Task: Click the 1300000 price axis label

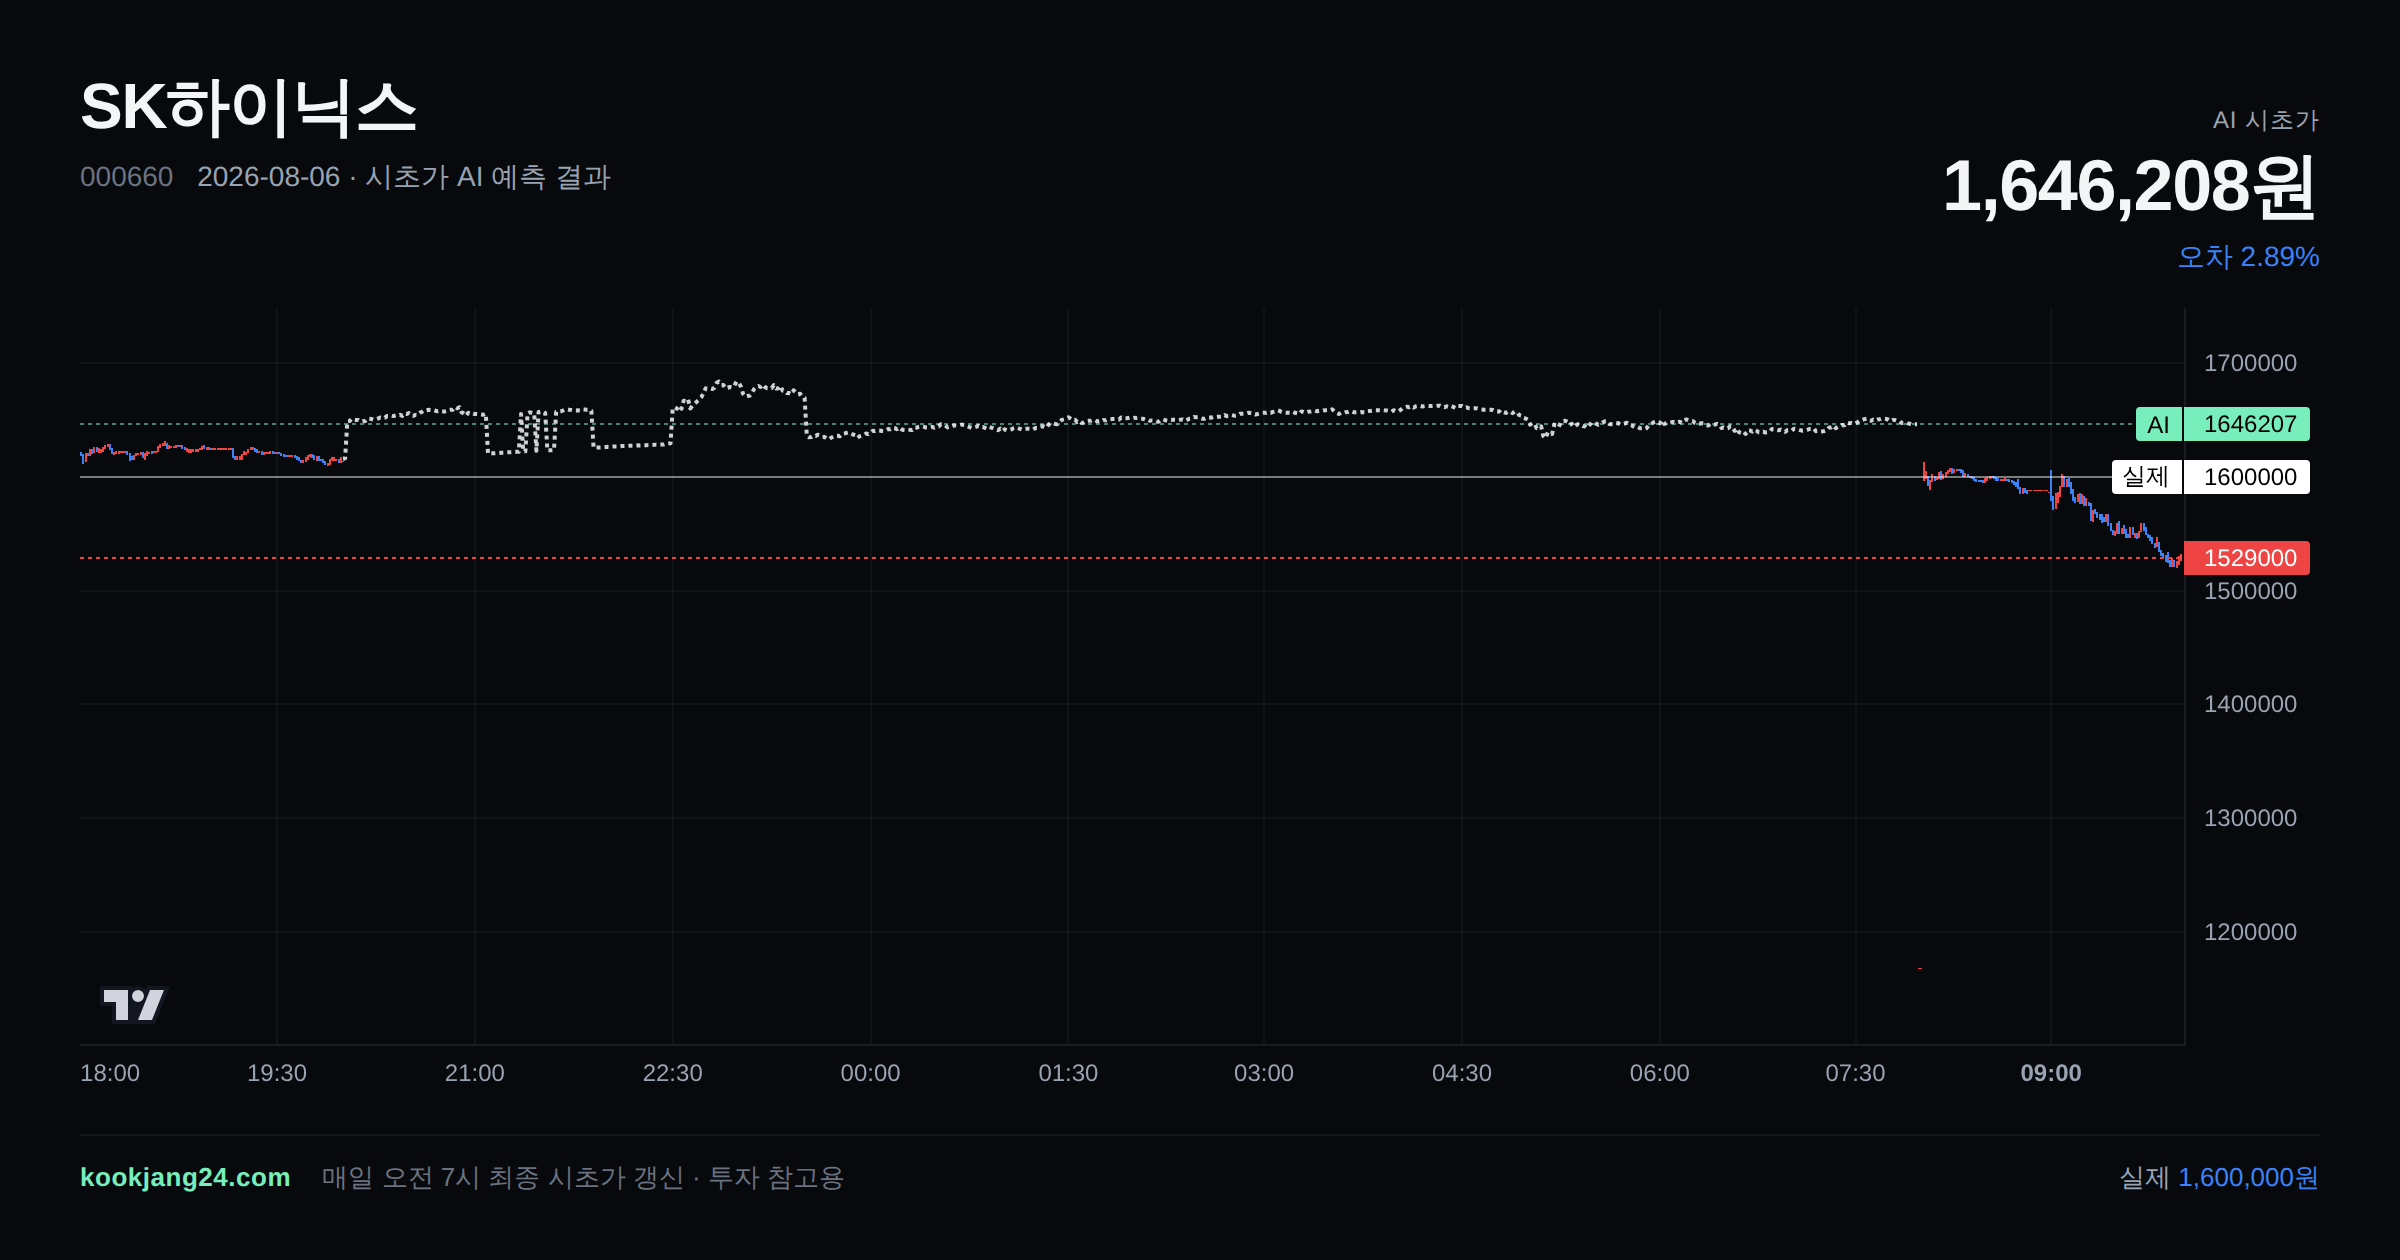Action: click(x=2250, y=818)
